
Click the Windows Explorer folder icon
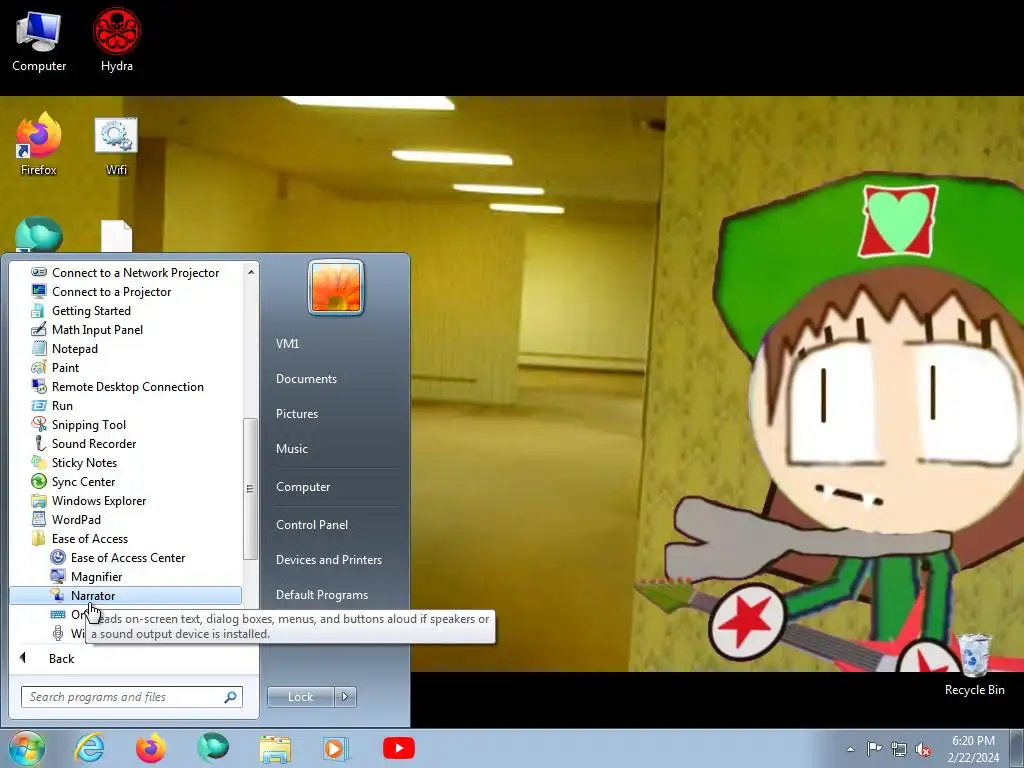tap(39, 500)
